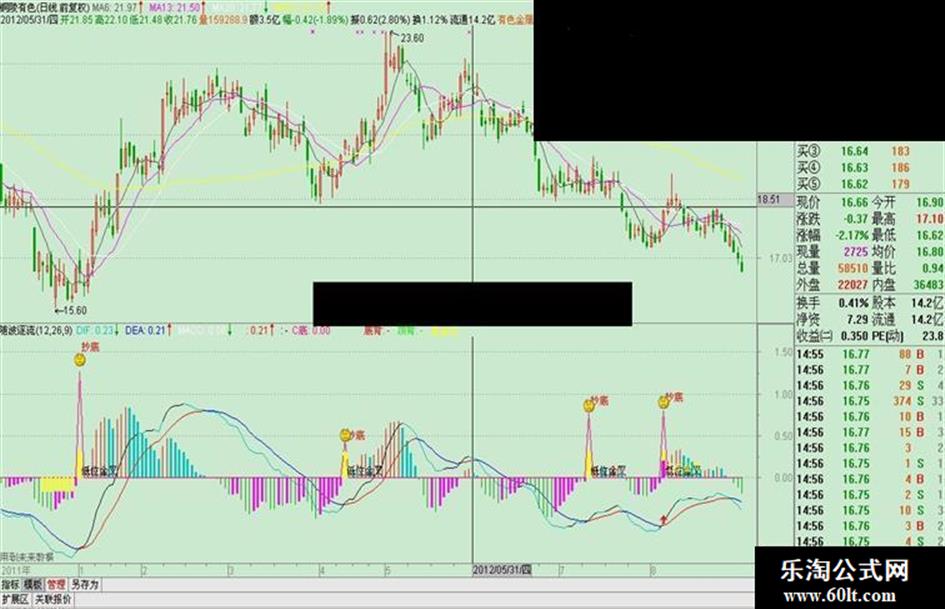Click the MA6: 21.97 readout

point(115,8)
